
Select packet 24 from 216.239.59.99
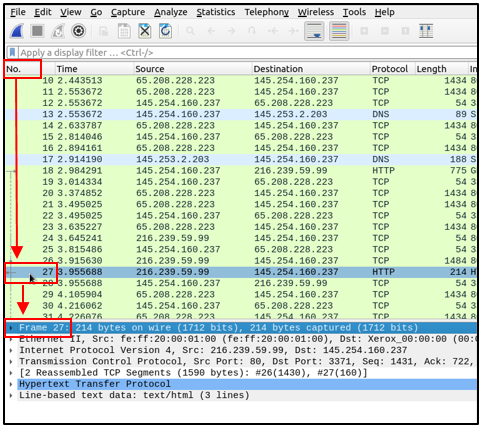coord(241,238)
